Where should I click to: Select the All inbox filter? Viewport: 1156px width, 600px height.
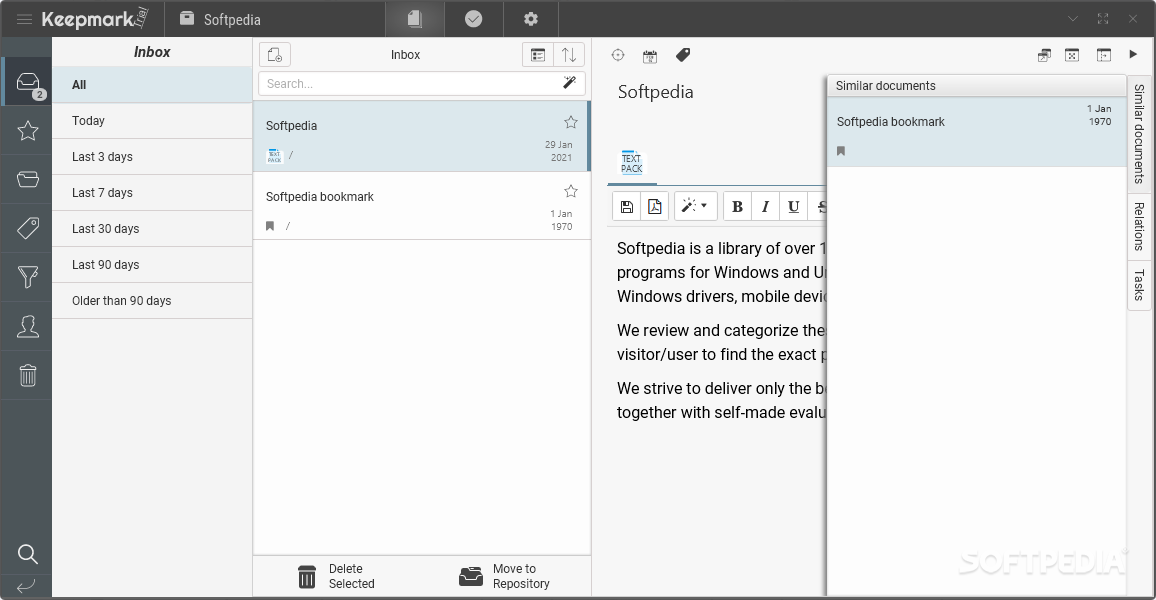(152, 85)
